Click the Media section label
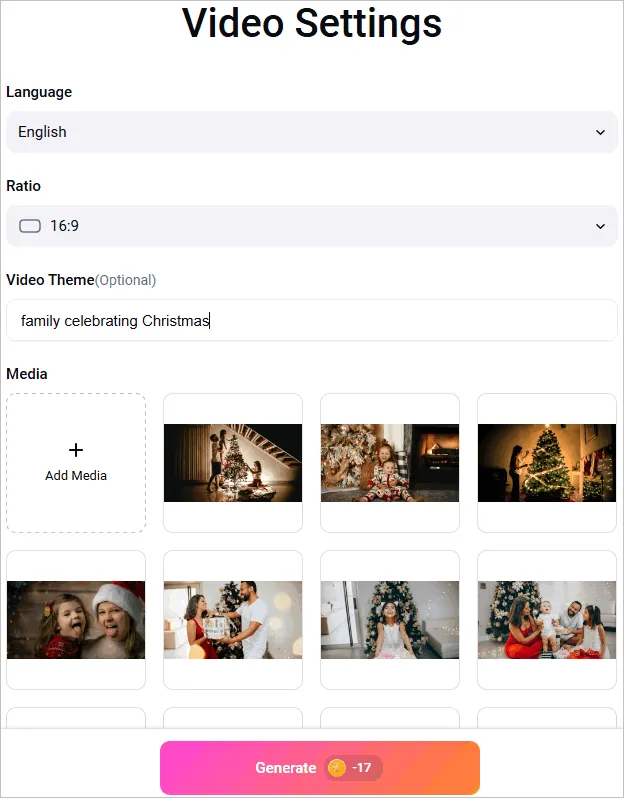Screen dimensions: 624x798 click(x=27, y=374)
